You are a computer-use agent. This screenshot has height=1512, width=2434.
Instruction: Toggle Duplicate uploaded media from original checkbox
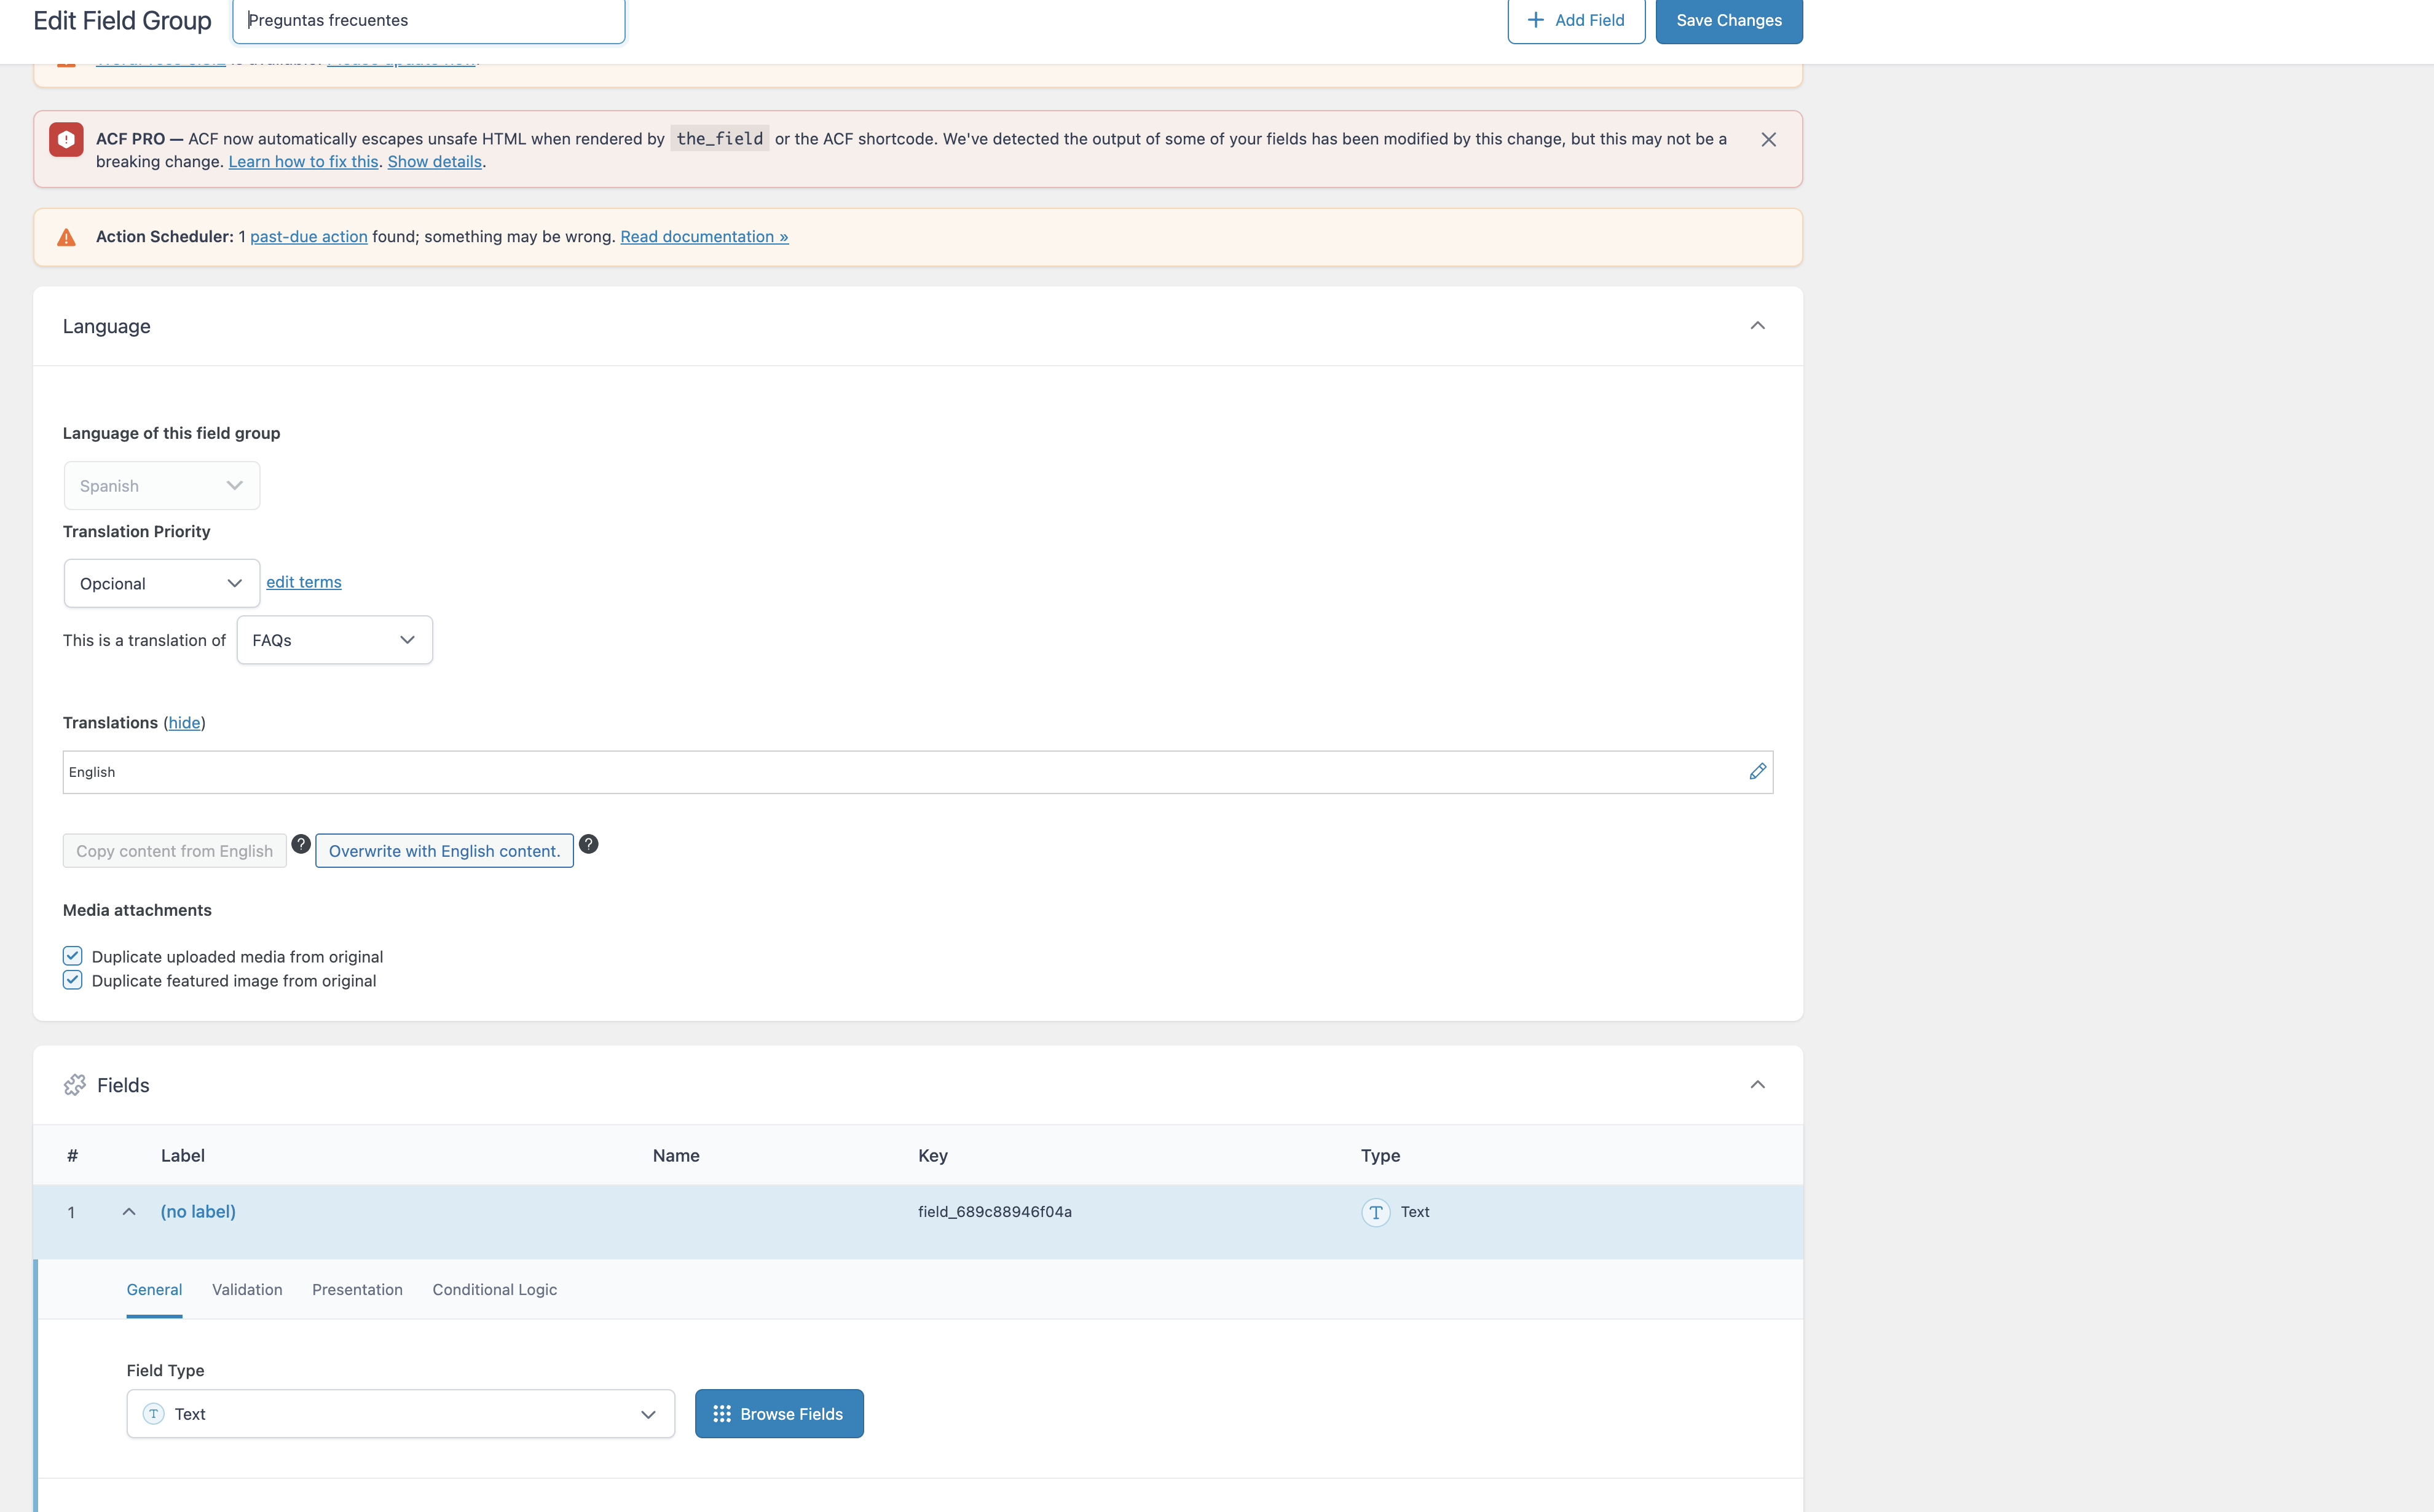72,956
